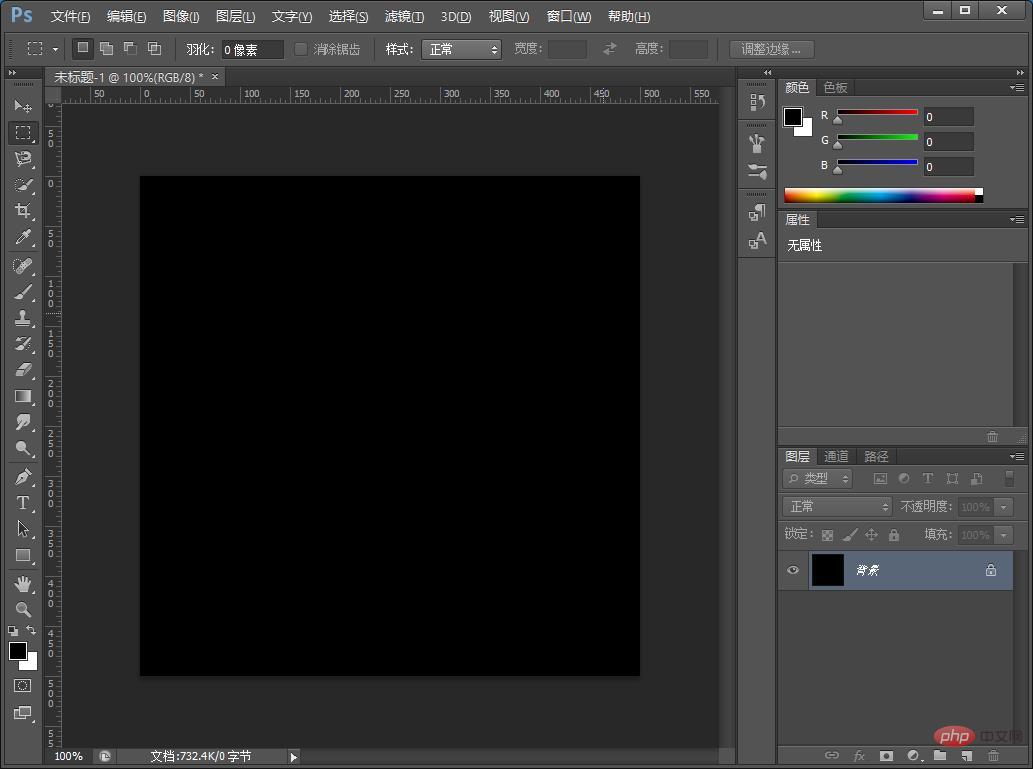The image size is (1033, 769).
Task: Link layers using the chain icon
Action: point(832,755)
